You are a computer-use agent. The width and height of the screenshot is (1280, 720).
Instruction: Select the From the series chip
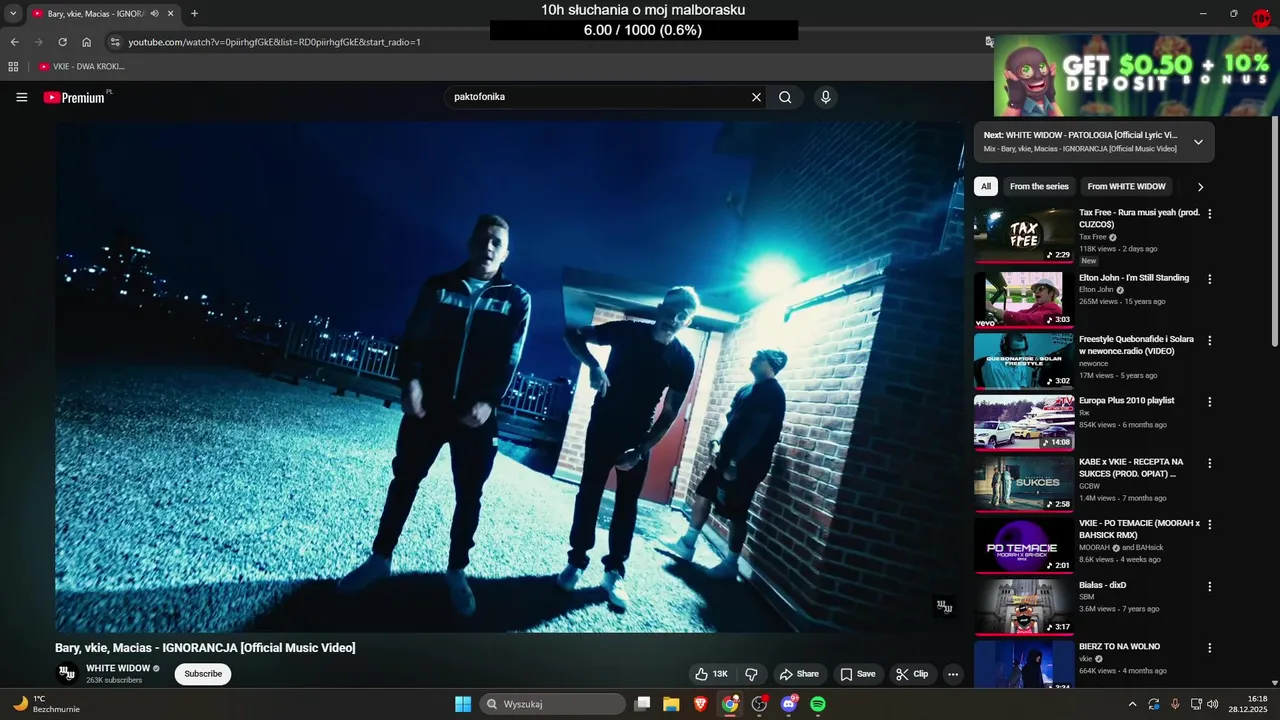point(1039,186)
